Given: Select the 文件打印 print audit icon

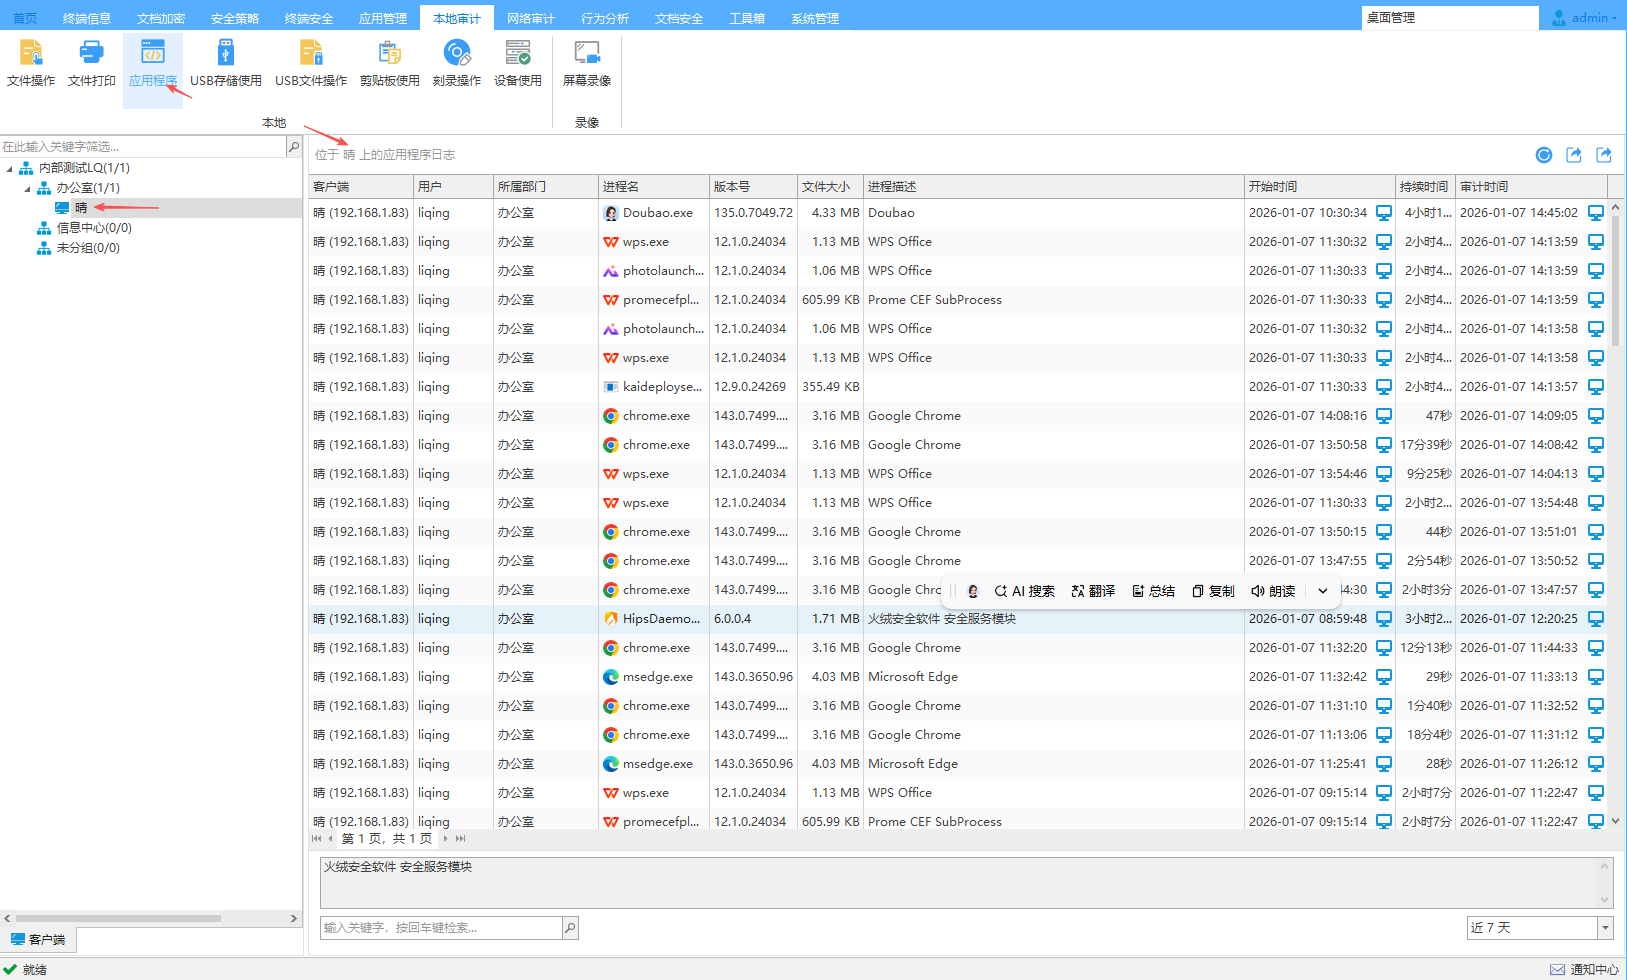Looking at the screenshot, I should [x=91, y=63].
